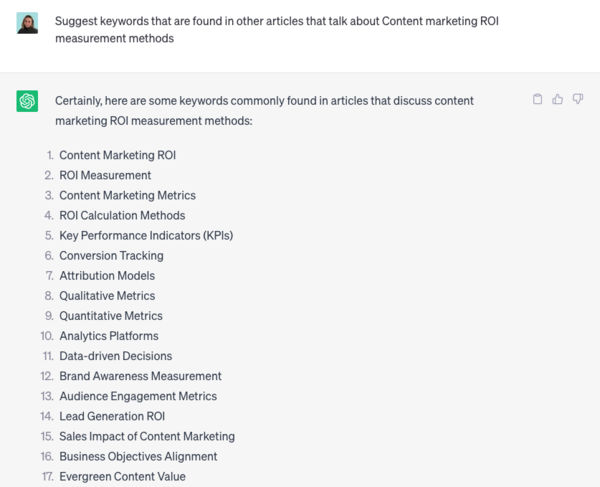Click the thumbs down icon
Viewport: 600px width, 487px height.
[578, 99]
